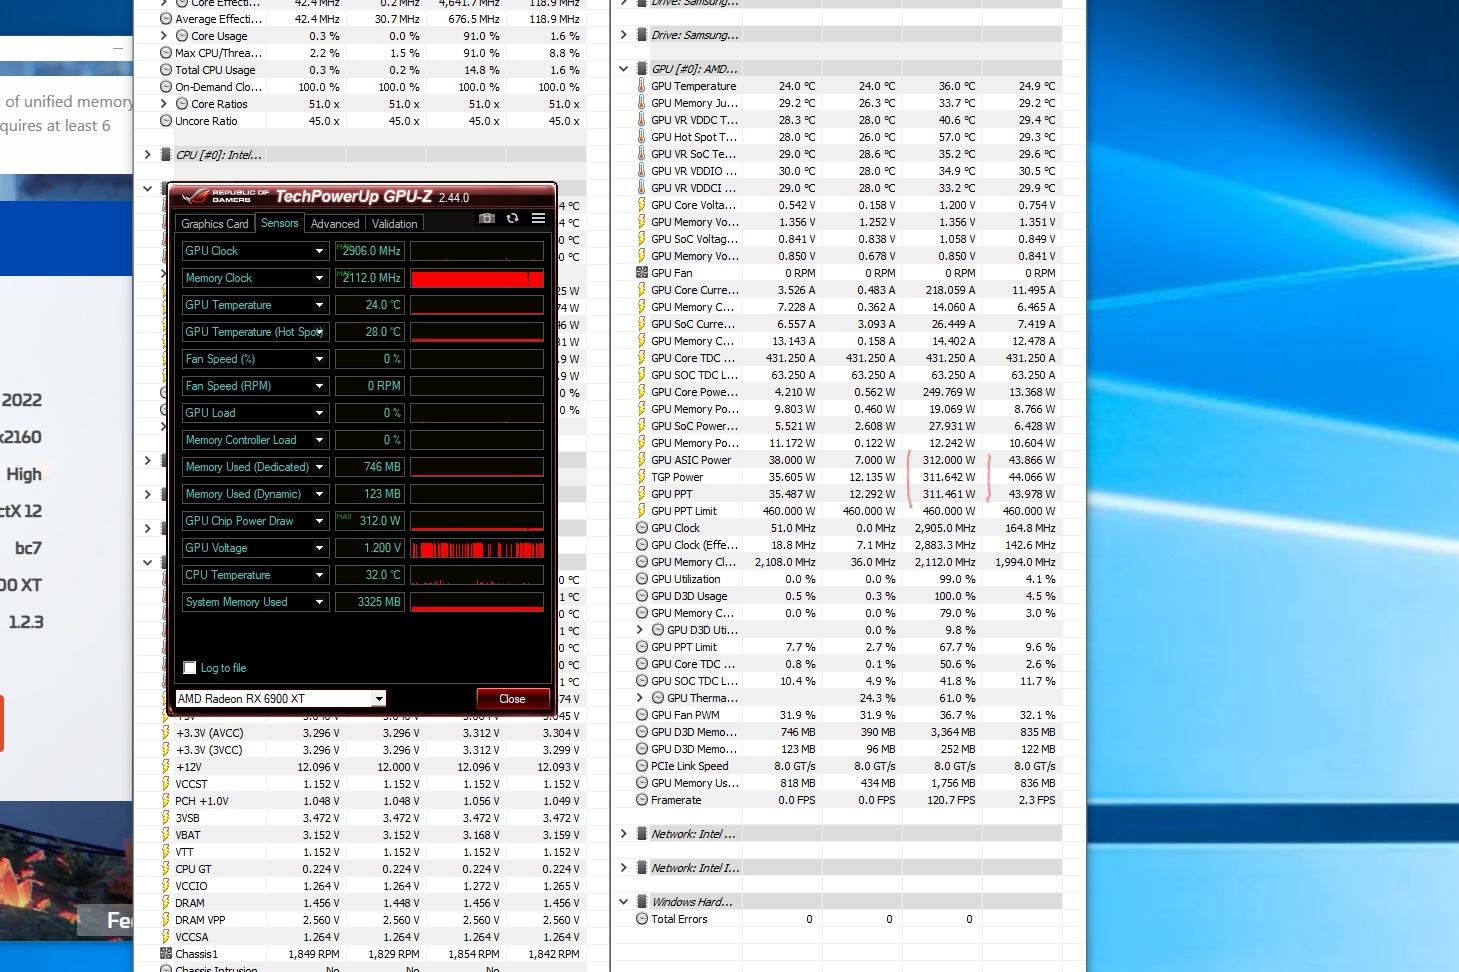Select the 120.7 FPS Framerate maximum value
Screen dimensions: 1459x972
click(950, 800)
